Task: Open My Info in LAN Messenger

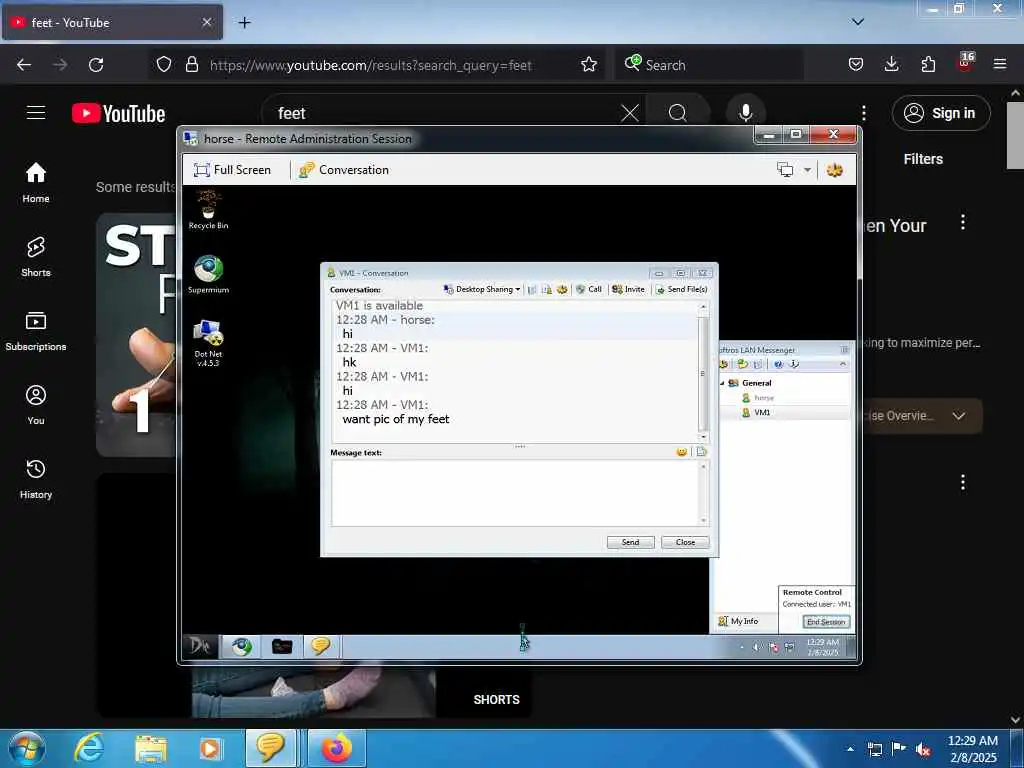Action: (x=738, y=621)
